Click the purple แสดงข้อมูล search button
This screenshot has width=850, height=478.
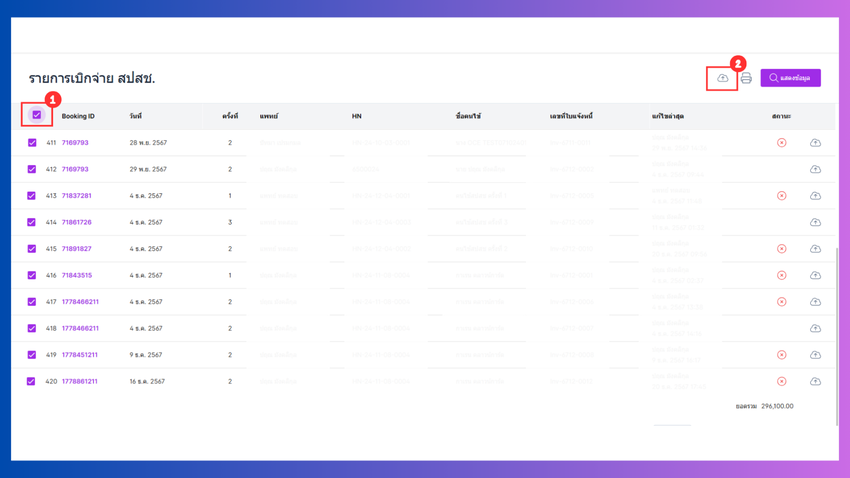pyautogui.click(x=790, y=78)
